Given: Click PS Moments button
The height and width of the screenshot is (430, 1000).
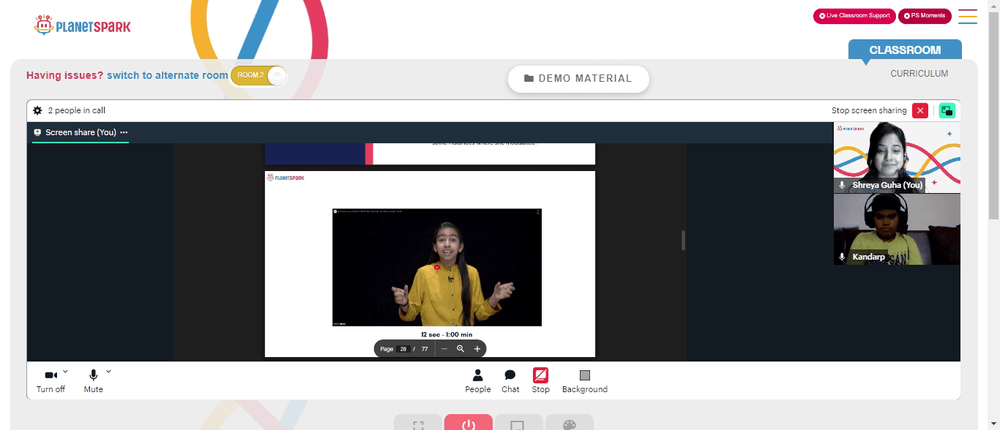Looking at the screenshot, I should click(x=925, y=16).
